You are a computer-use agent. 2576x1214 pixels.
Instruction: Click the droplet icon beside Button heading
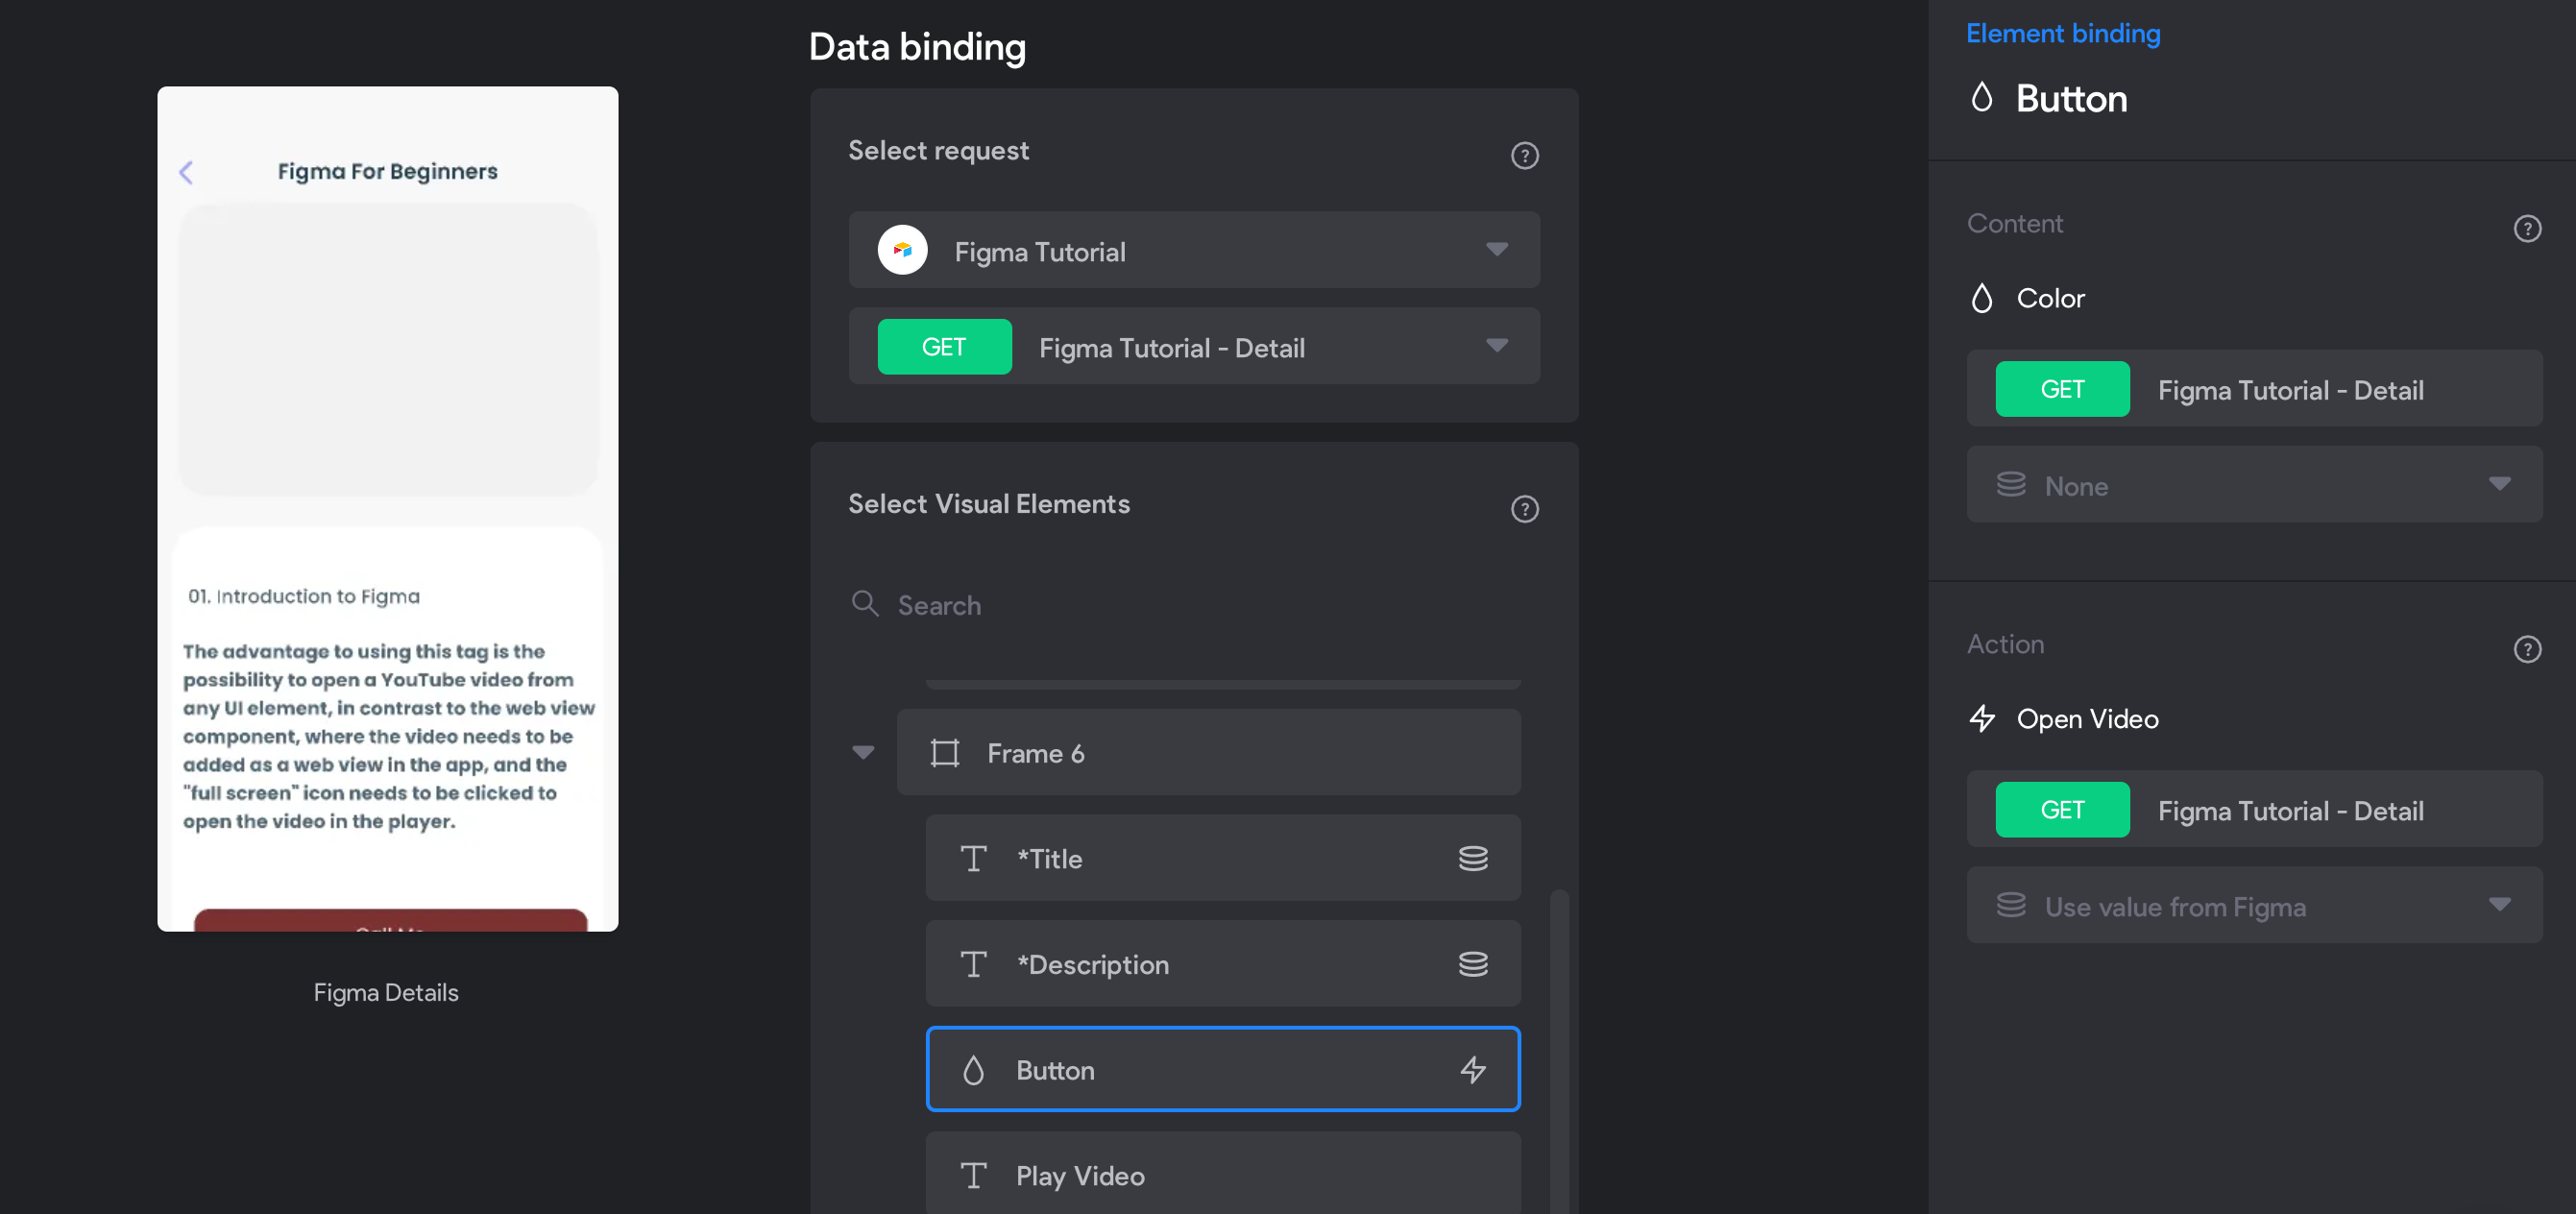pos(1981,97)
